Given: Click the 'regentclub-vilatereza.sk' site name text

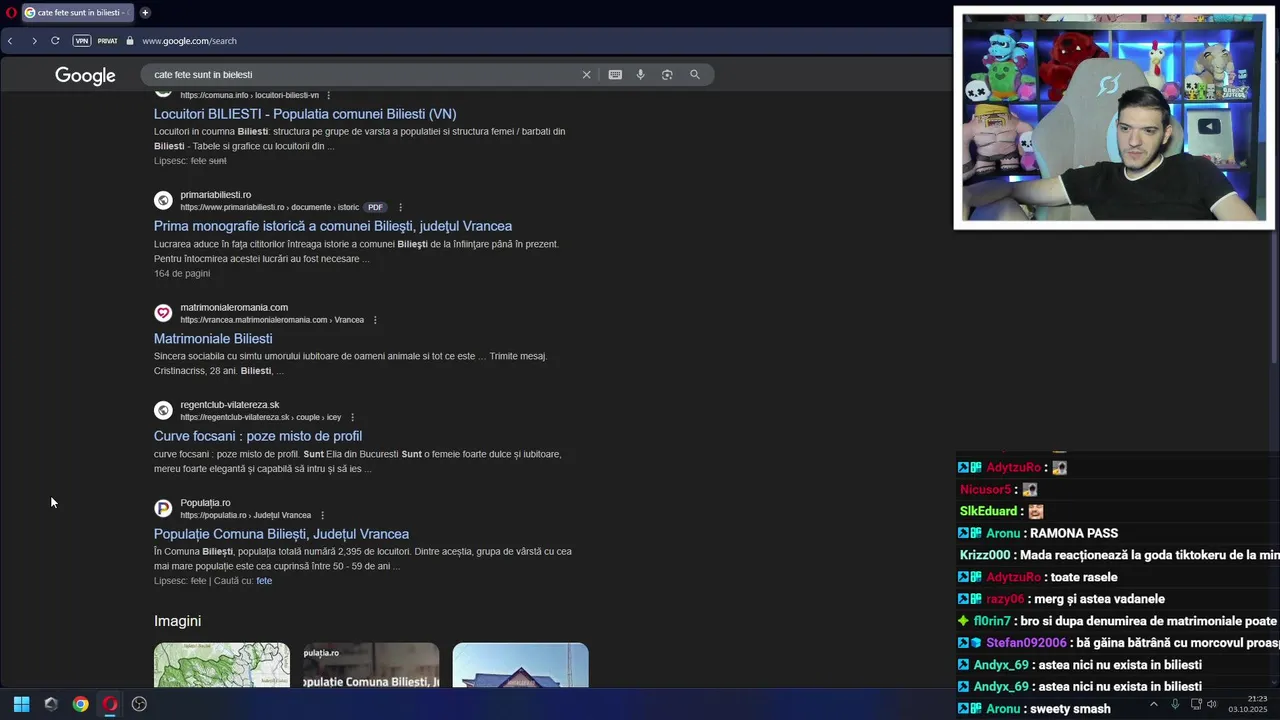Looking at the screenshot, I should tap(230, 405).
